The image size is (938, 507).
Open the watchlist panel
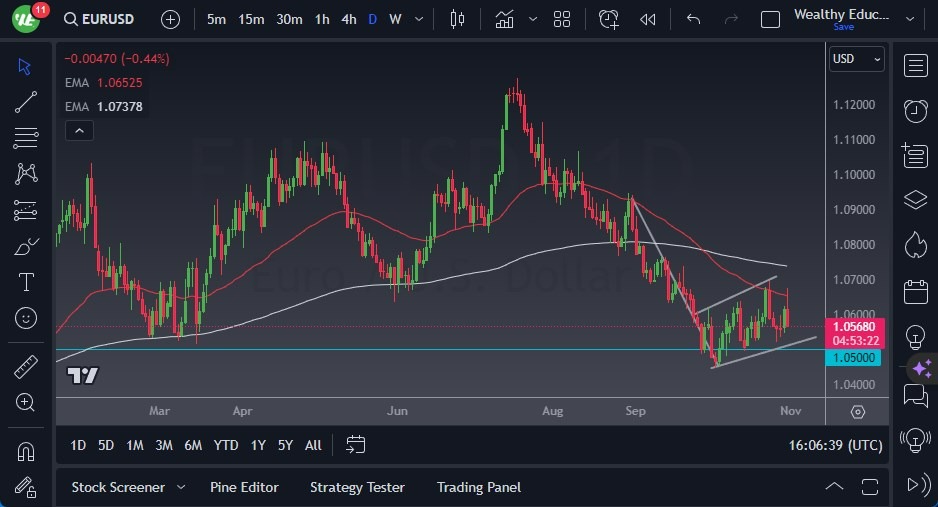click(x=915, y=66)
